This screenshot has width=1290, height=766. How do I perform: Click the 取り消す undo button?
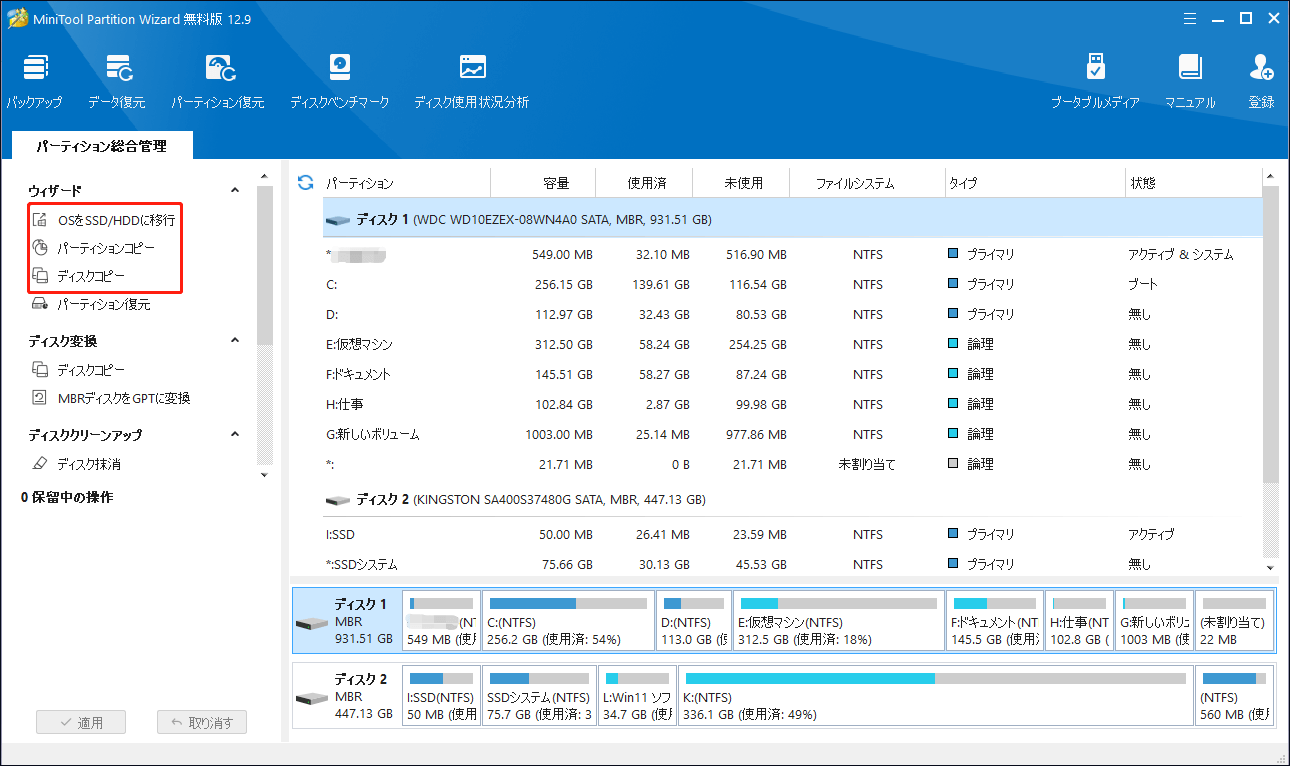coord(202,723)
